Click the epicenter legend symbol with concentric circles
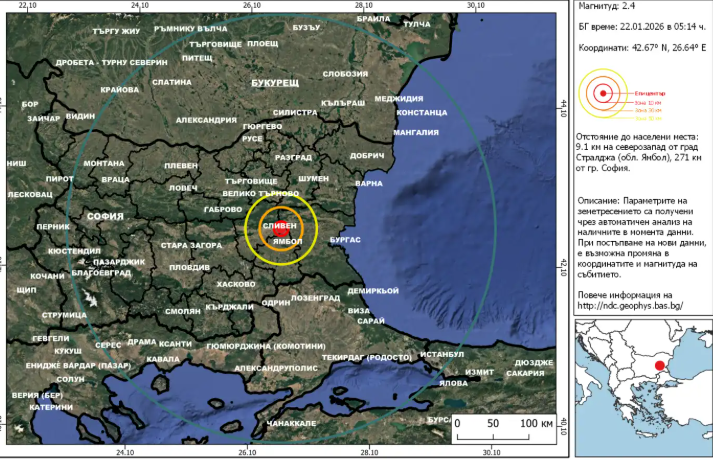Screen dimensions: 713x460 [x=603, y=94]
